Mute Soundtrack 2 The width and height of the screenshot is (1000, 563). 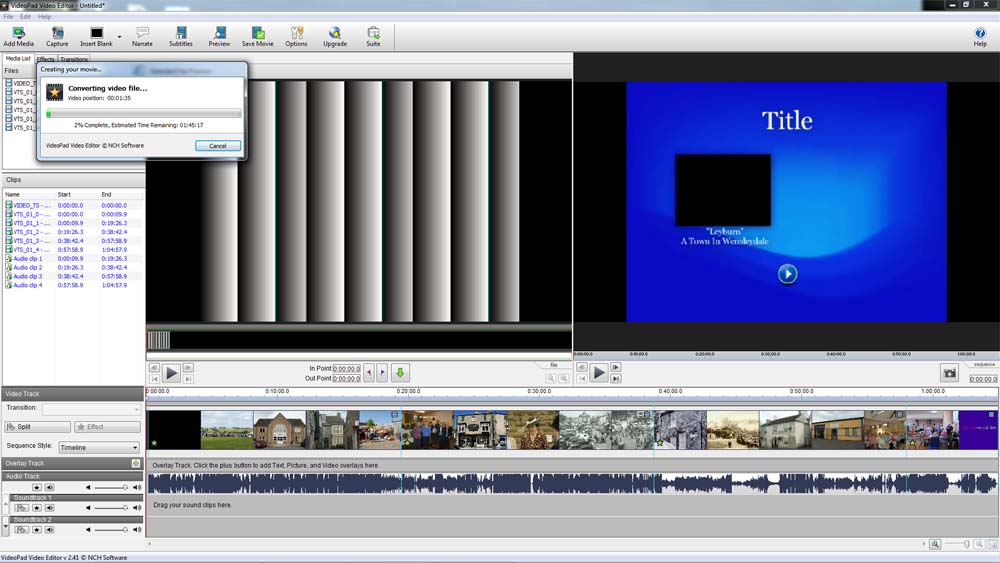[x=49, y=530]
